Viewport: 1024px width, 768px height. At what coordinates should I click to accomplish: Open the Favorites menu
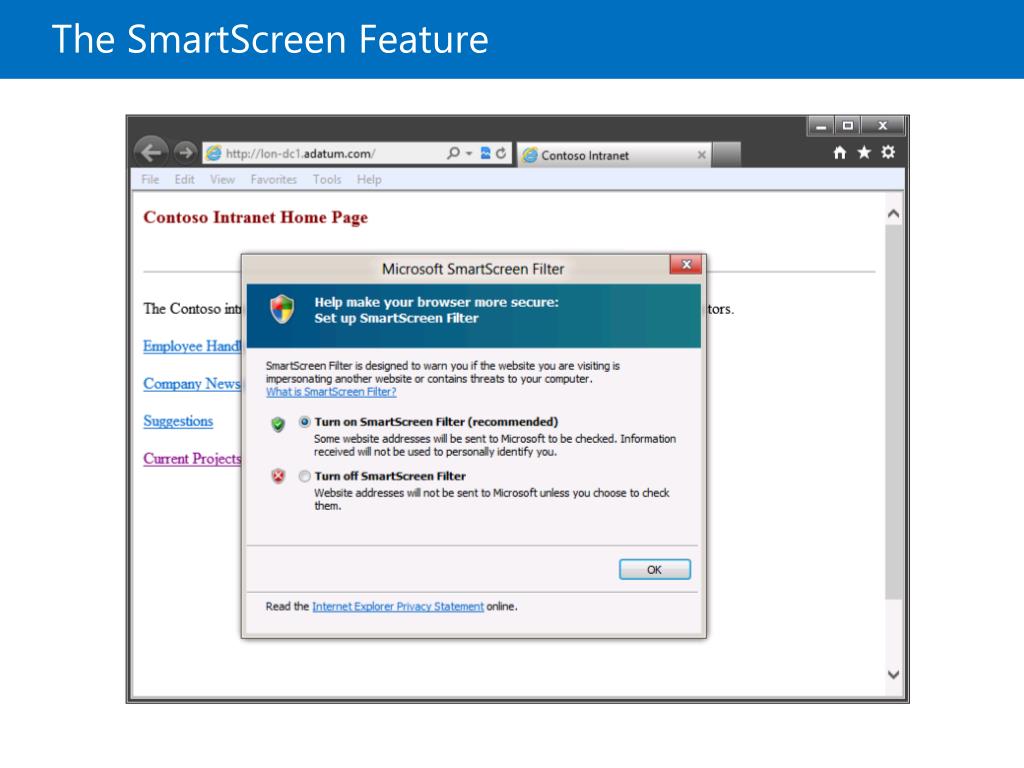tap(274, 180)
